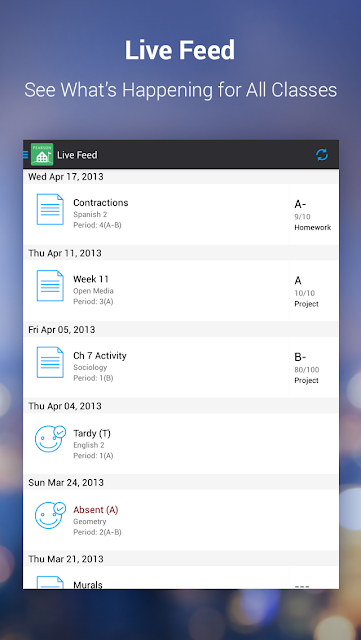This screenshot has width=361, height=640.
Task: Tap the attendance face icon for Absent (A)
Action: click(x=50, y=515)
